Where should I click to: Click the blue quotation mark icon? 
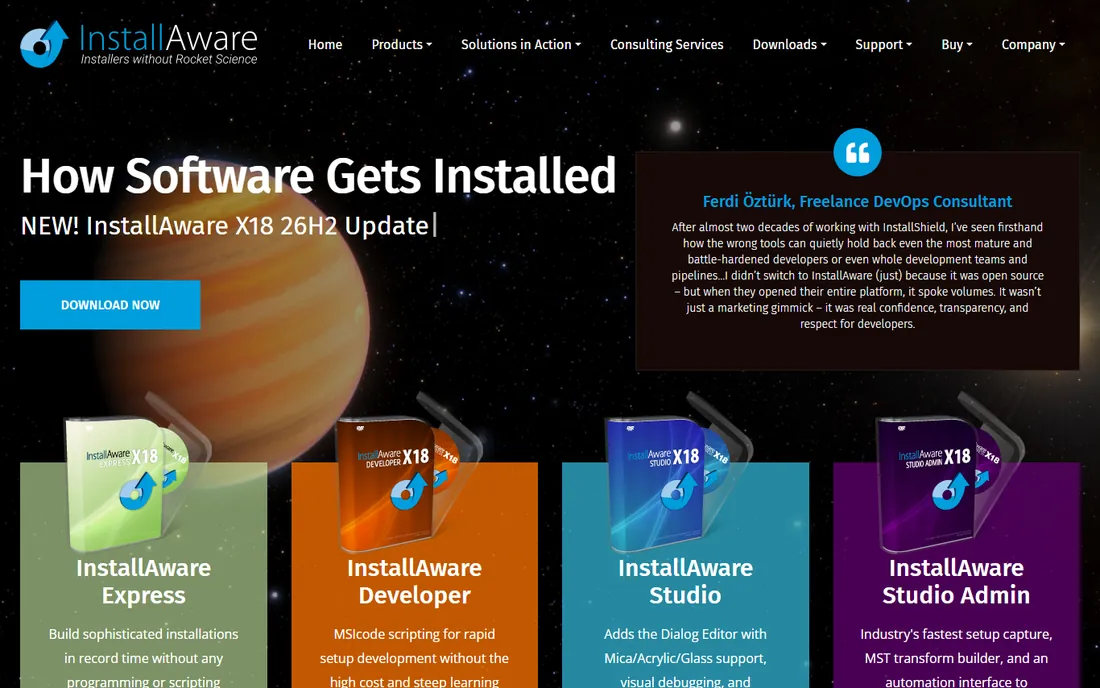click(x=857, y=152)
